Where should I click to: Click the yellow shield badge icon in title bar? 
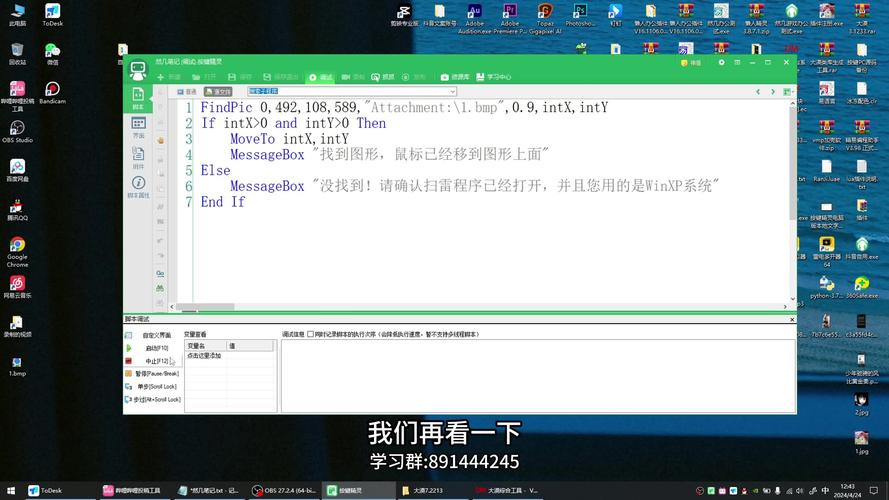click(x=684, y=62)
